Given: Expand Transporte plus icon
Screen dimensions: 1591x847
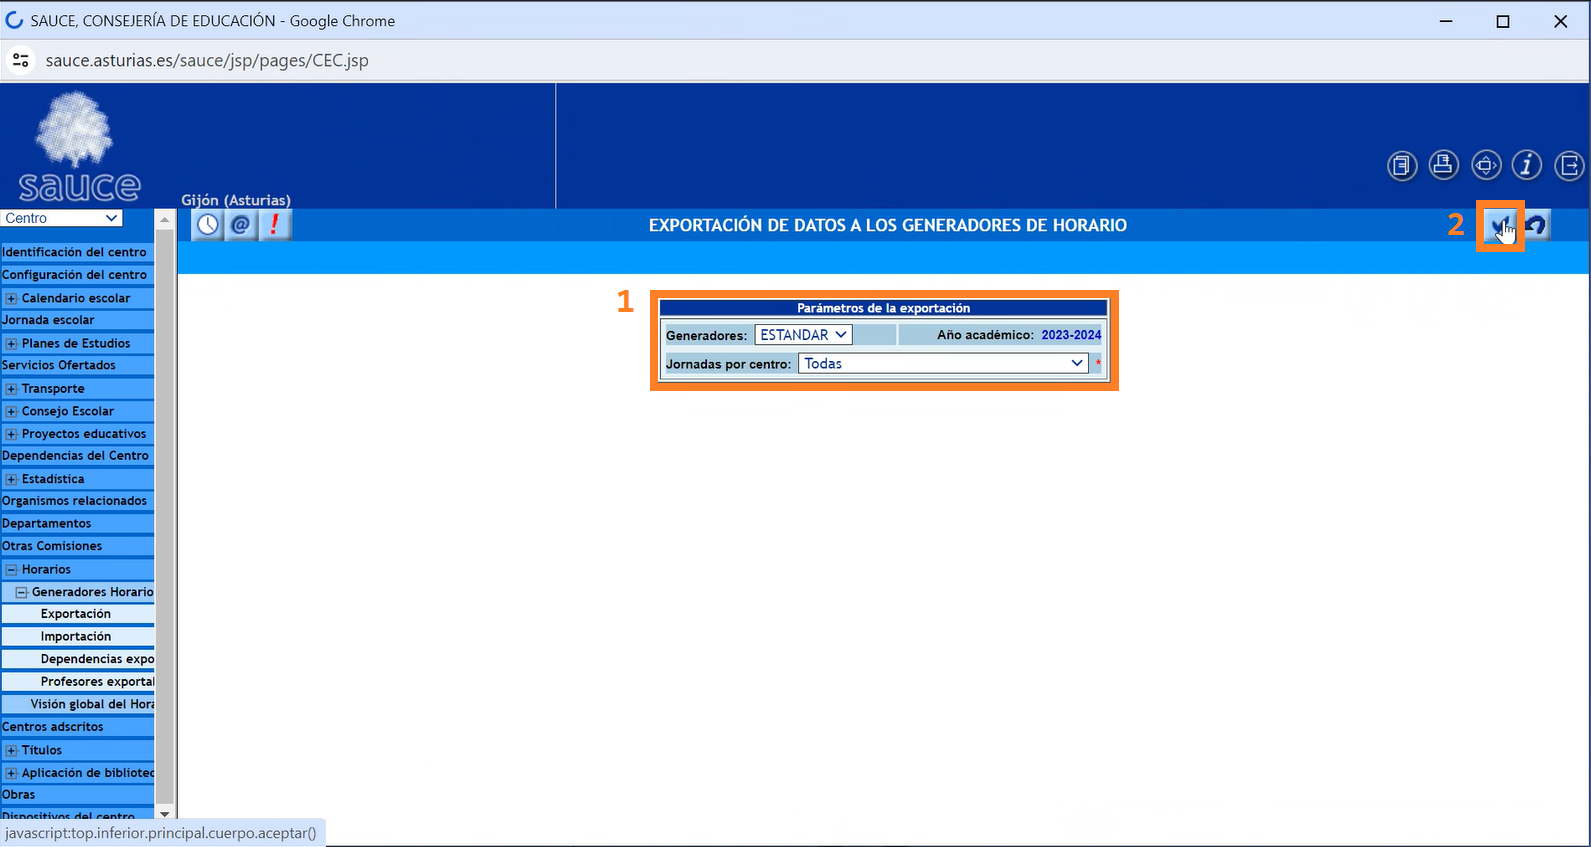Looking at the screenshot, I should pos(11,389).
